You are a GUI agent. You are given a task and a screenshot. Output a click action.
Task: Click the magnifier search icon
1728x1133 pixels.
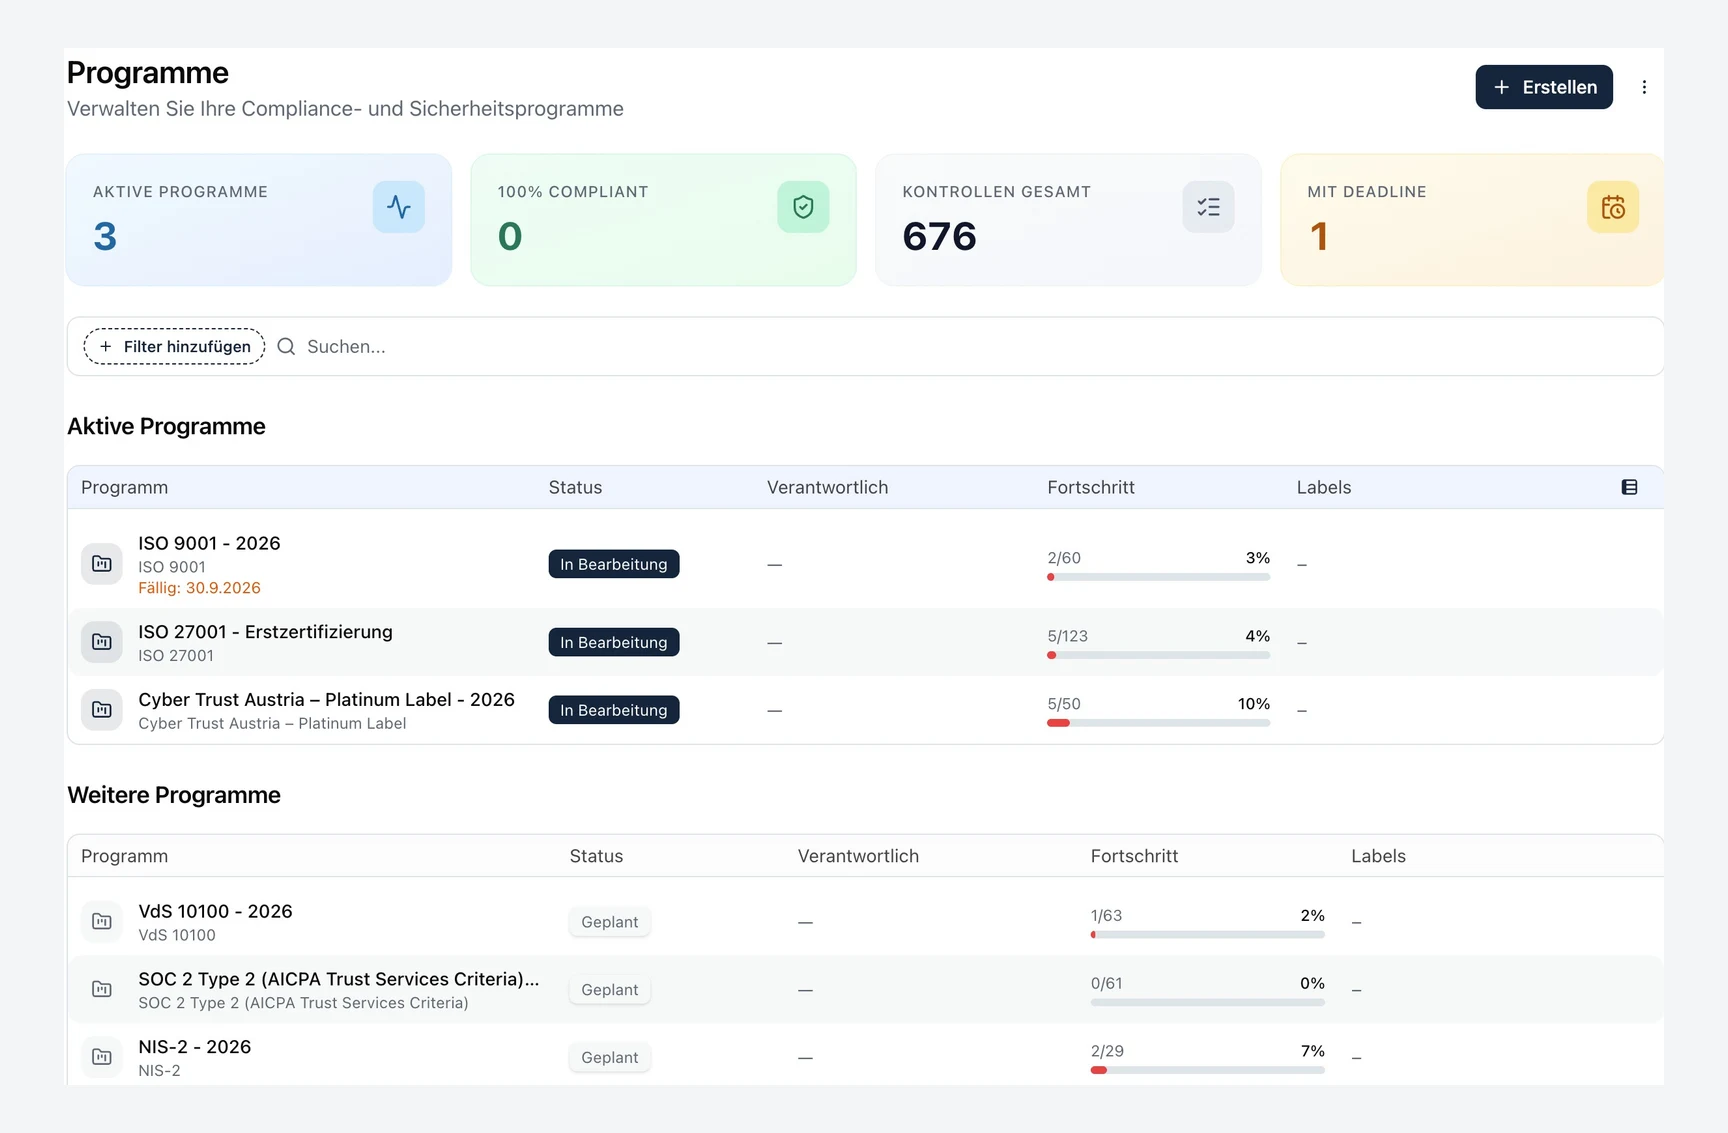286,346
